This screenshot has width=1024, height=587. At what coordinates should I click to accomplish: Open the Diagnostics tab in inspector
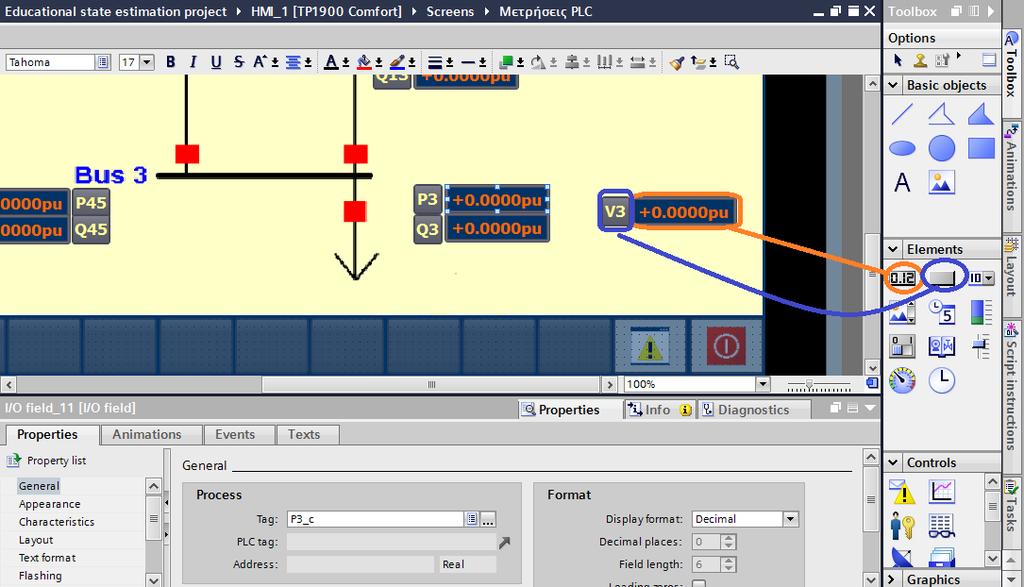click(x=754, y=409)
